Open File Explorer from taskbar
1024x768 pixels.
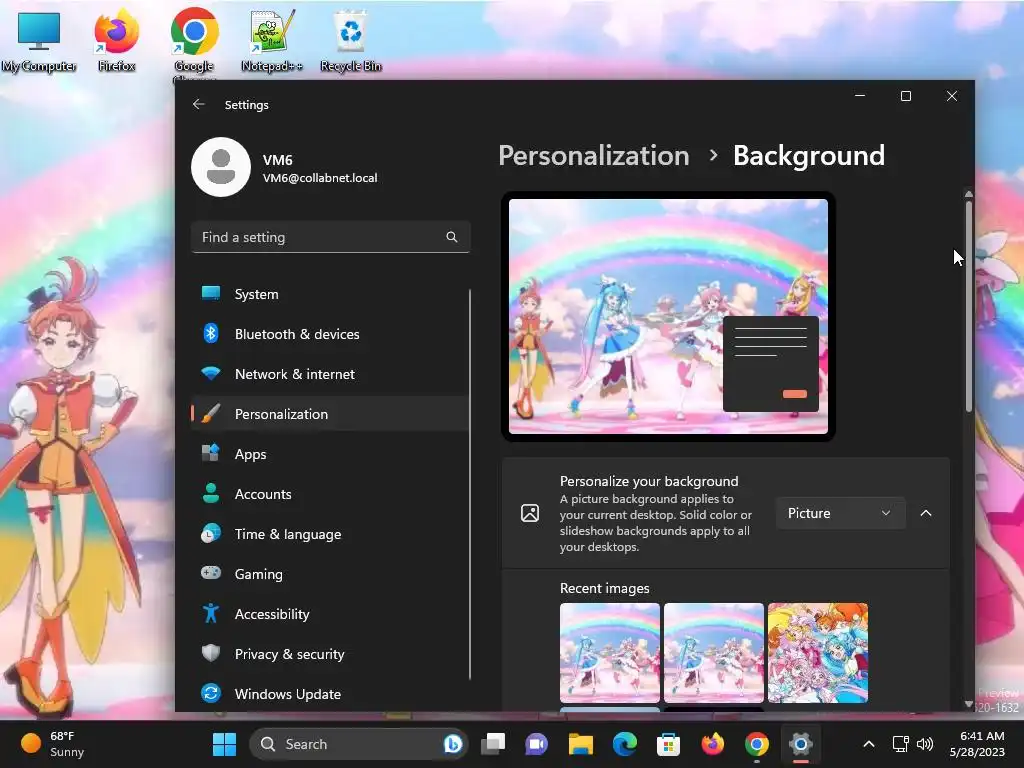(581, 744)
